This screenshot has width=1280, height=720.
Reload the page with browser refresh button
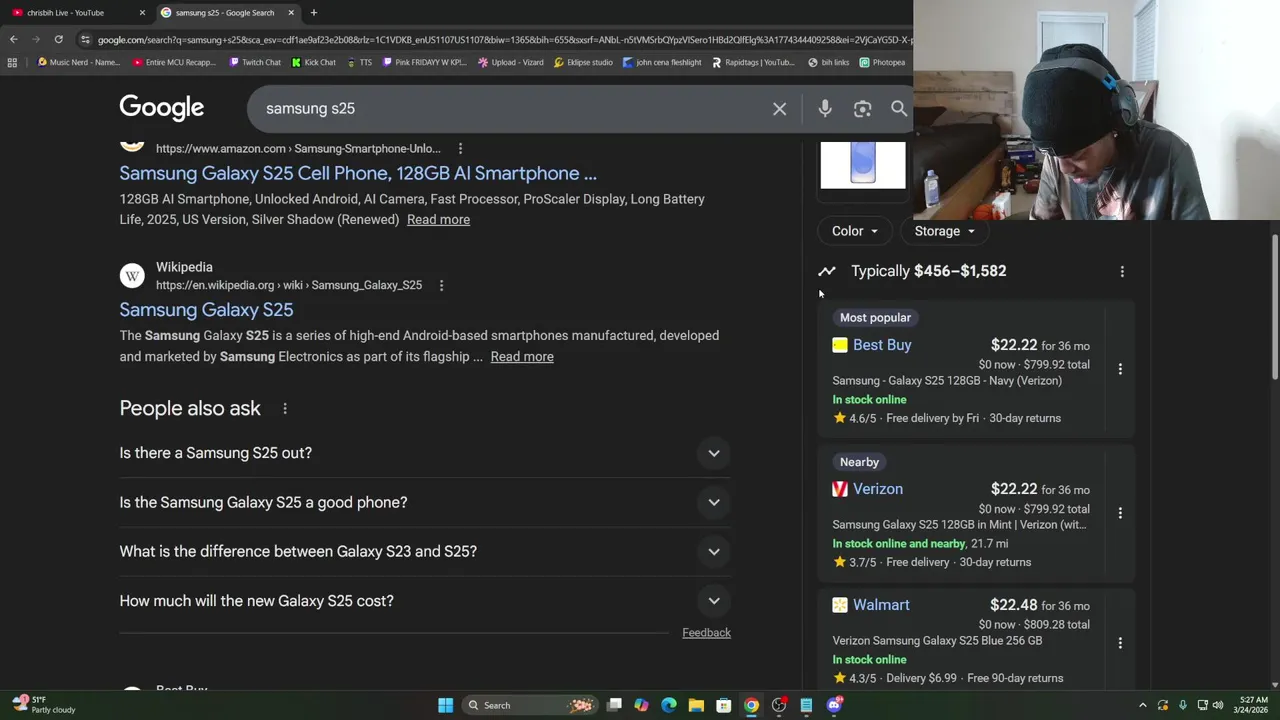(58, 39)
